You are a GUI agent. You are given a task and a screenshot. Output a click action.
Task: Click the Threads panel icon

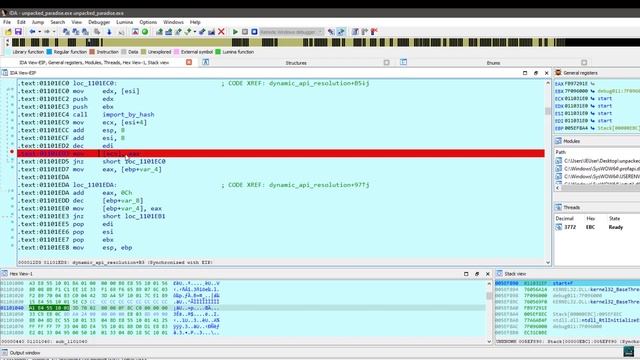(x=558, y=207)
